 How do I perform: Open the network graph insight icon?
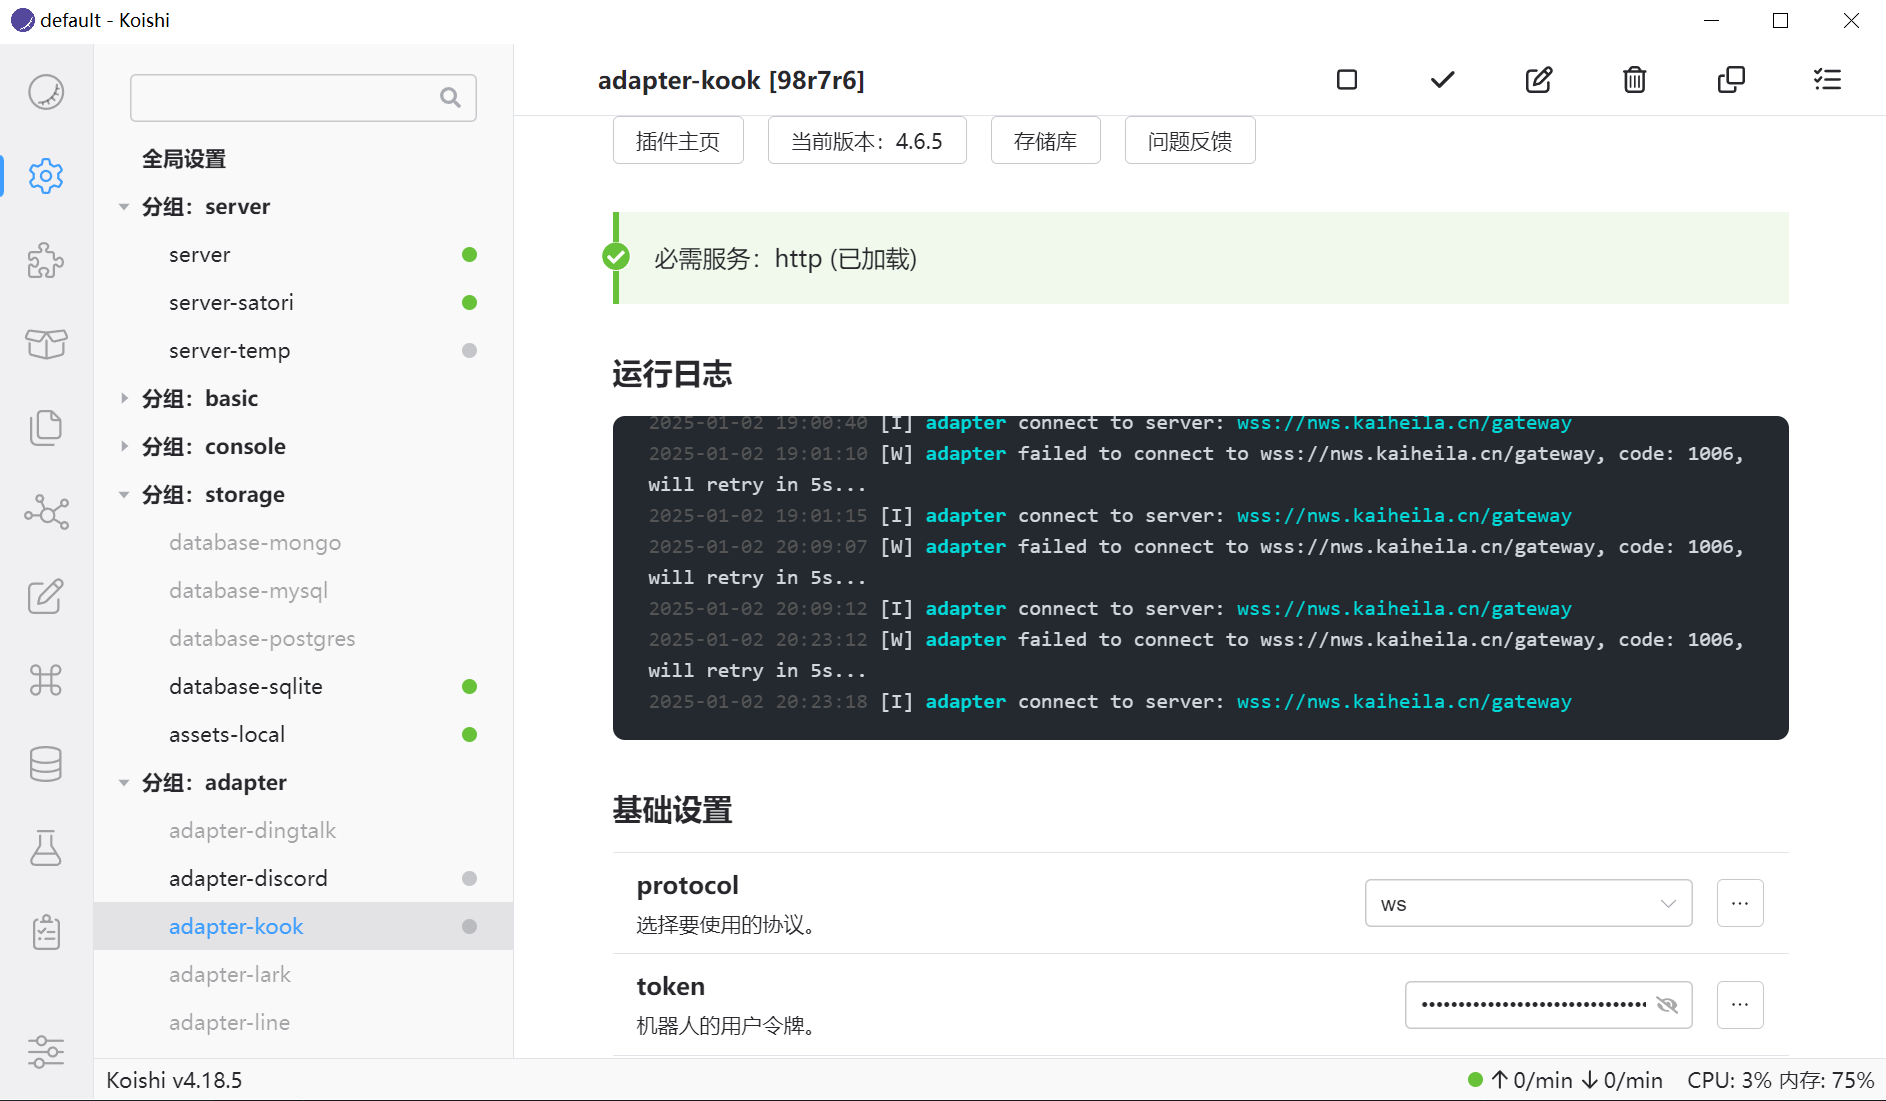46,512
